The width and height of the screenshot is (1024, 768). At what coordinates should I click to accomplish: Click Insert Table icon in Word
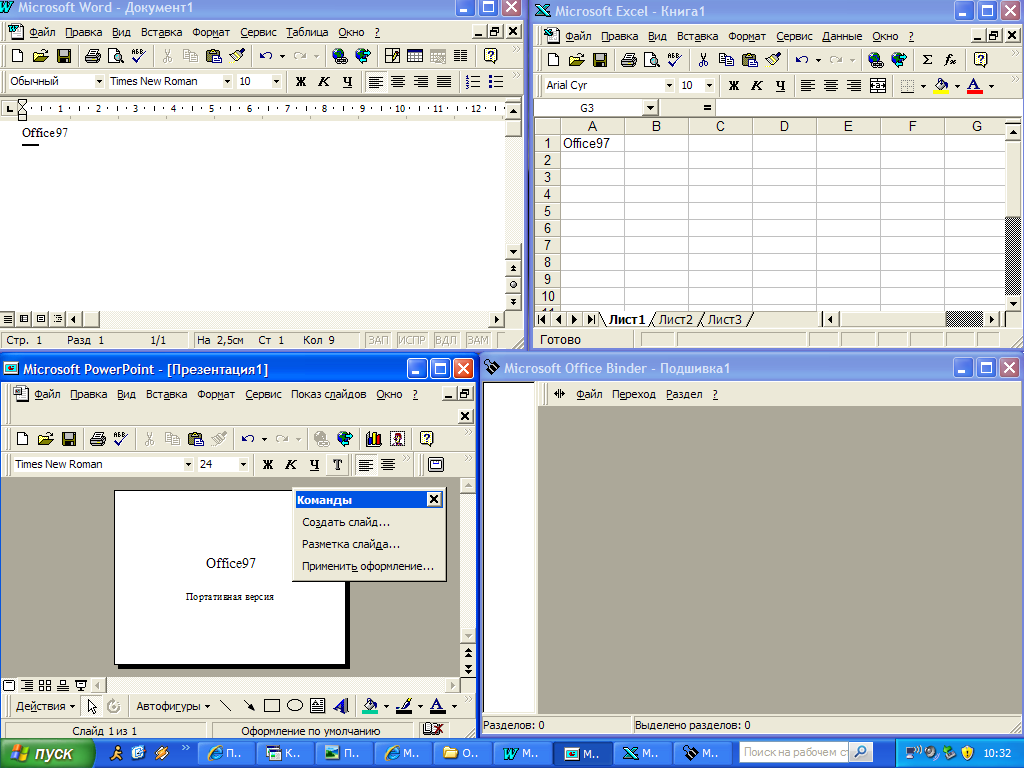pos(414,56)
